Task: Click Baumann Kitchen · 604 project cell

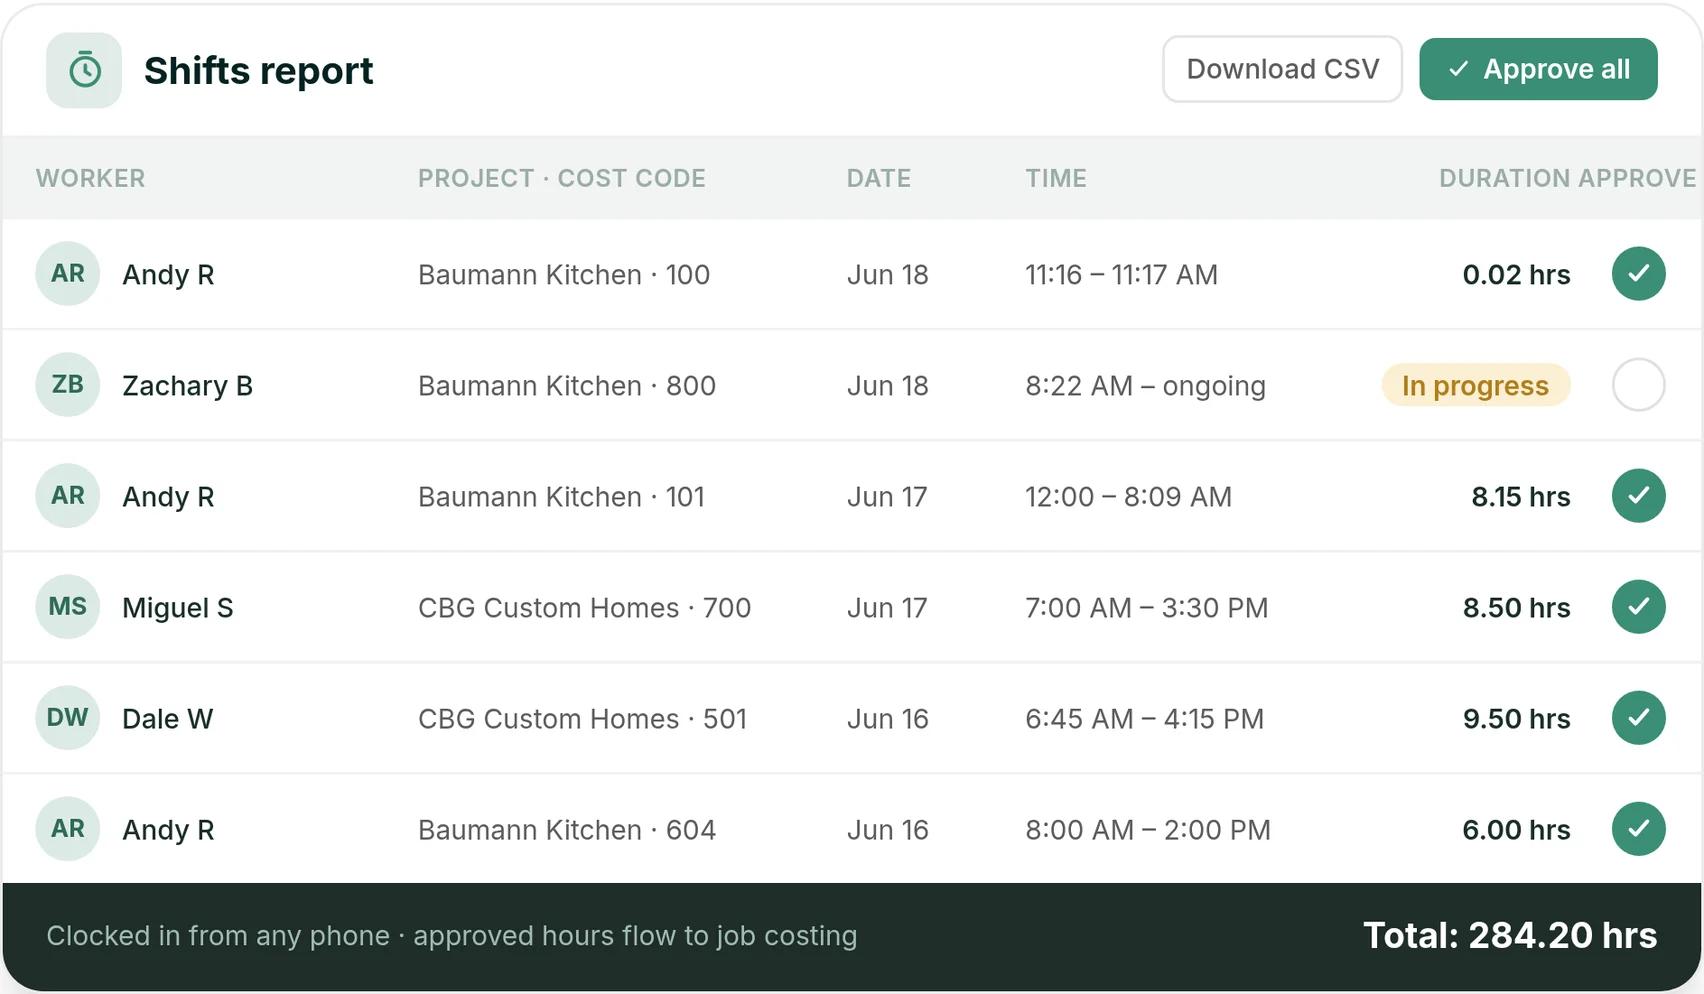Action: tap(567, 830)
